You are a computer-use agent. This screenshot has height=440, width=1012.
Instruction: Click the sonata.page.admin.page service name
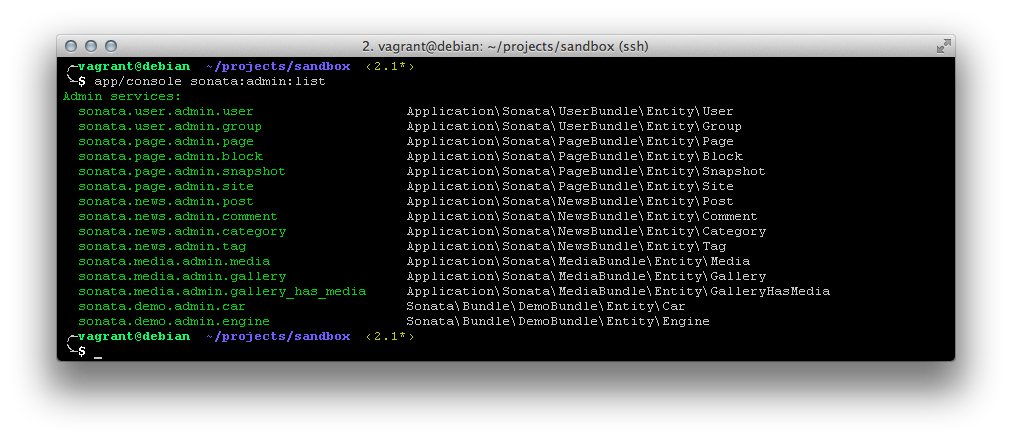pyautogui.click(x=166, y=141)
